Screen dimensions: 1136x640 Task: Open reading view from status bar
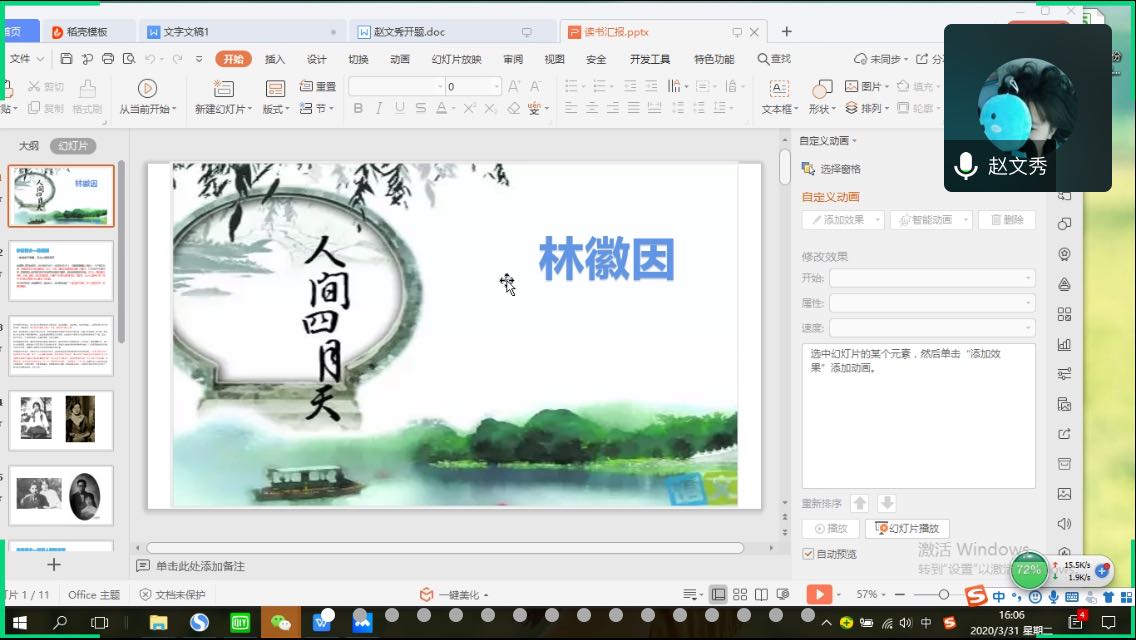pyautogui.click(x=761, y=594)
